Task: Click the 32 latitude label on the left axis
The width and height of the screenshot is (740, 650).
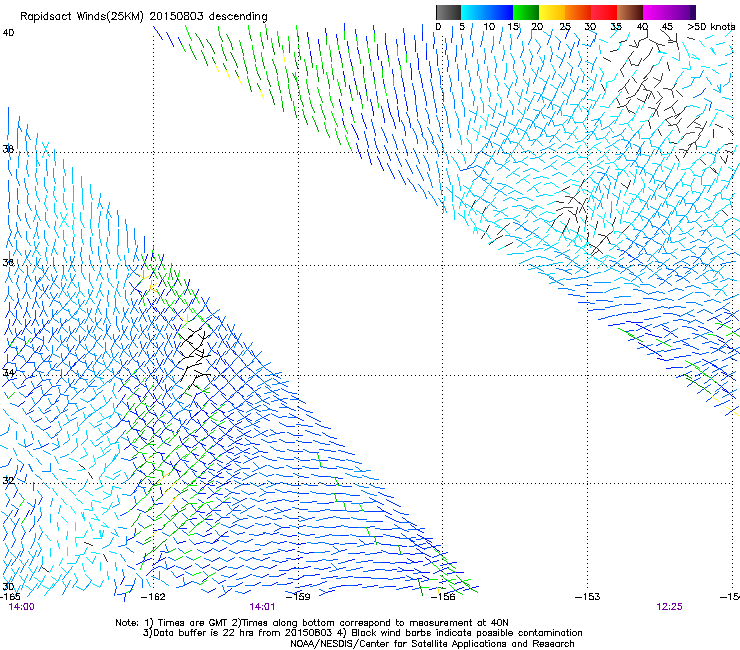Action: point(8,481)
